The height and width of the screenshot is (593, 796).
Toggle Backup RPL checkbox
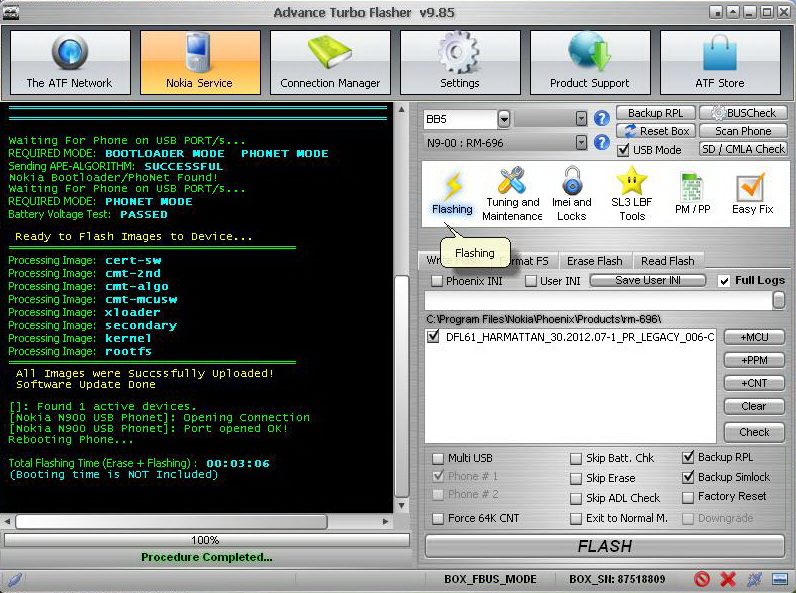(688, 457)
